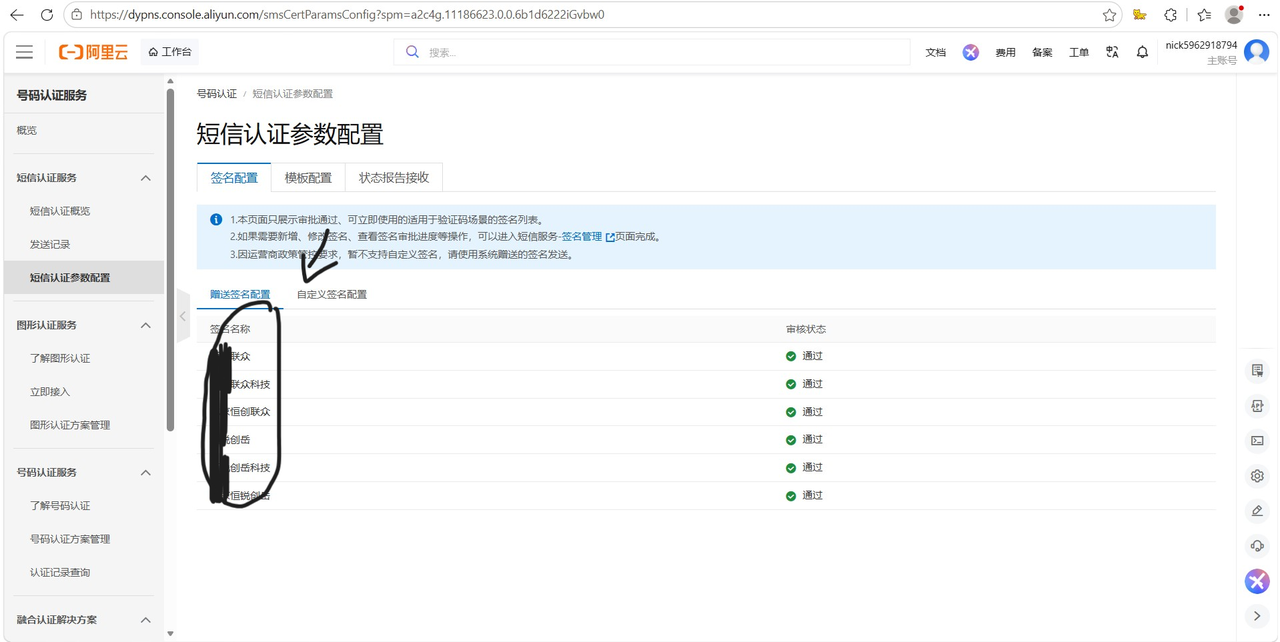Viewport: 1280px width, 642px height.
Task: Open 了解图形认证 in the sidebar
Action: pyautogui.click(x=60, y=358)
